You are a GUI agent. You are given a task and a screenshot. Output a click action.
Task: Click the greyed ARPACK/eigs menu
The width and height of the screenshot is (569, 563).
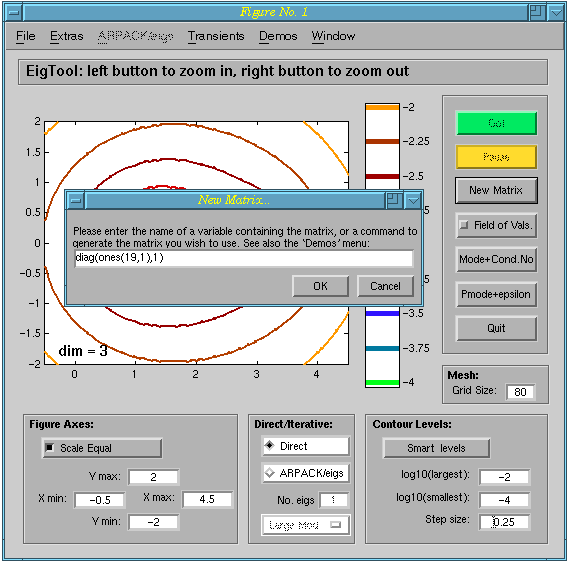(135, 36)
